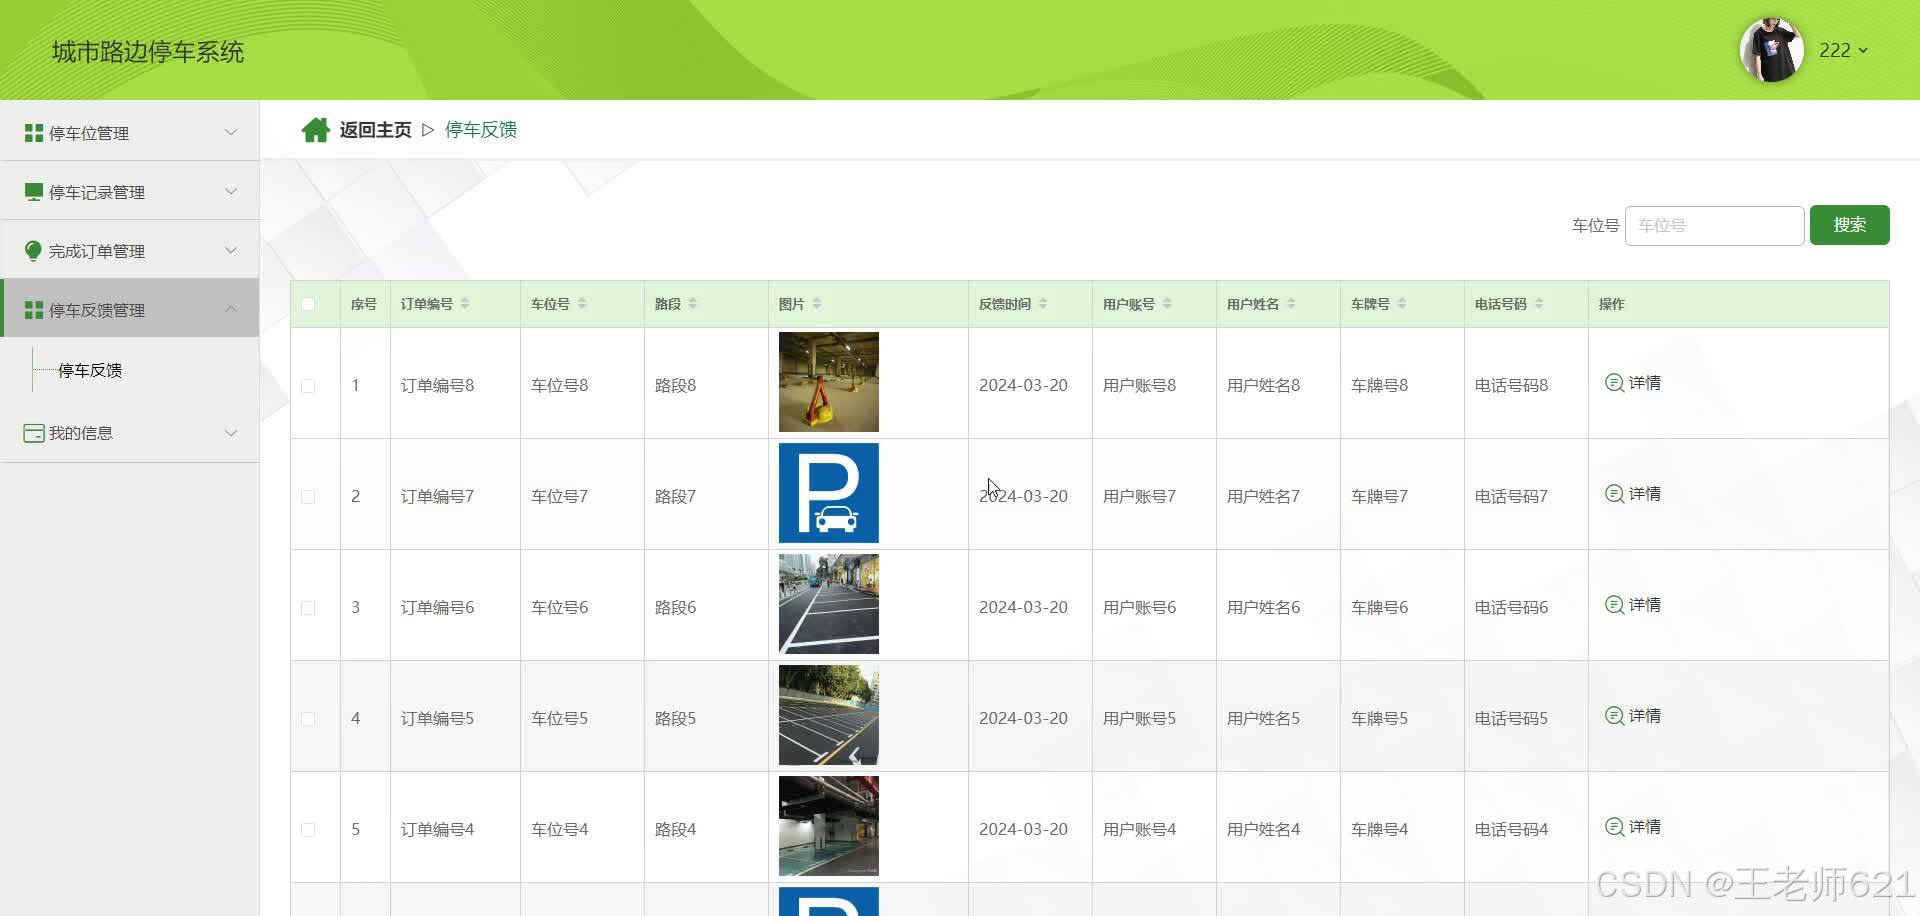Sort by 车牌号 column arrows
This screenshot has height=916, width=1920.
coord(1402,304)
